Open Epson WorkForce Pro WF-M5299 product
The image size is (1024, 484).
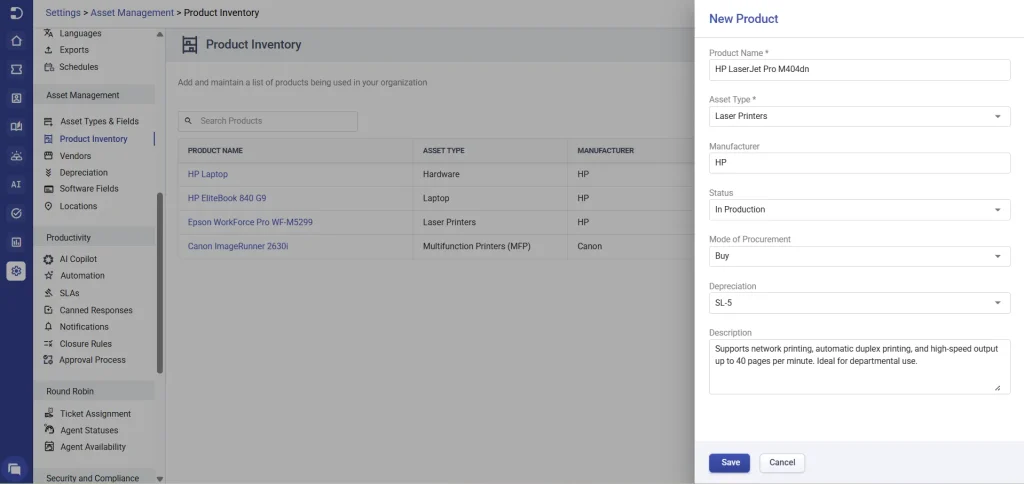tap(250, 222)
